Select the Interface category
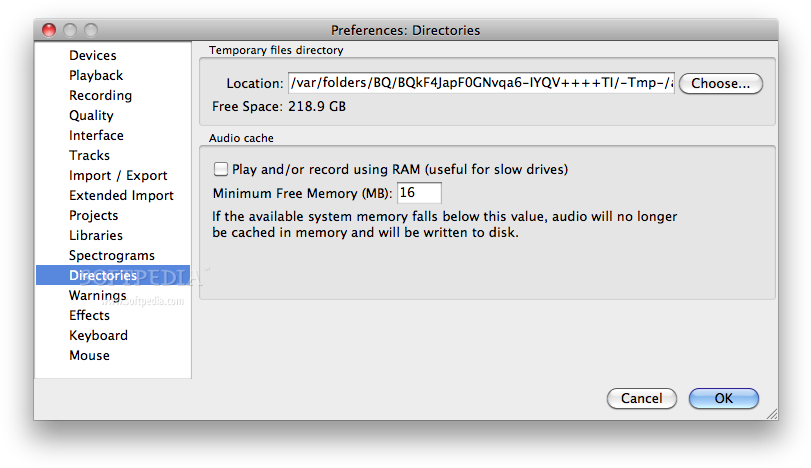 (x=96, y=135)
